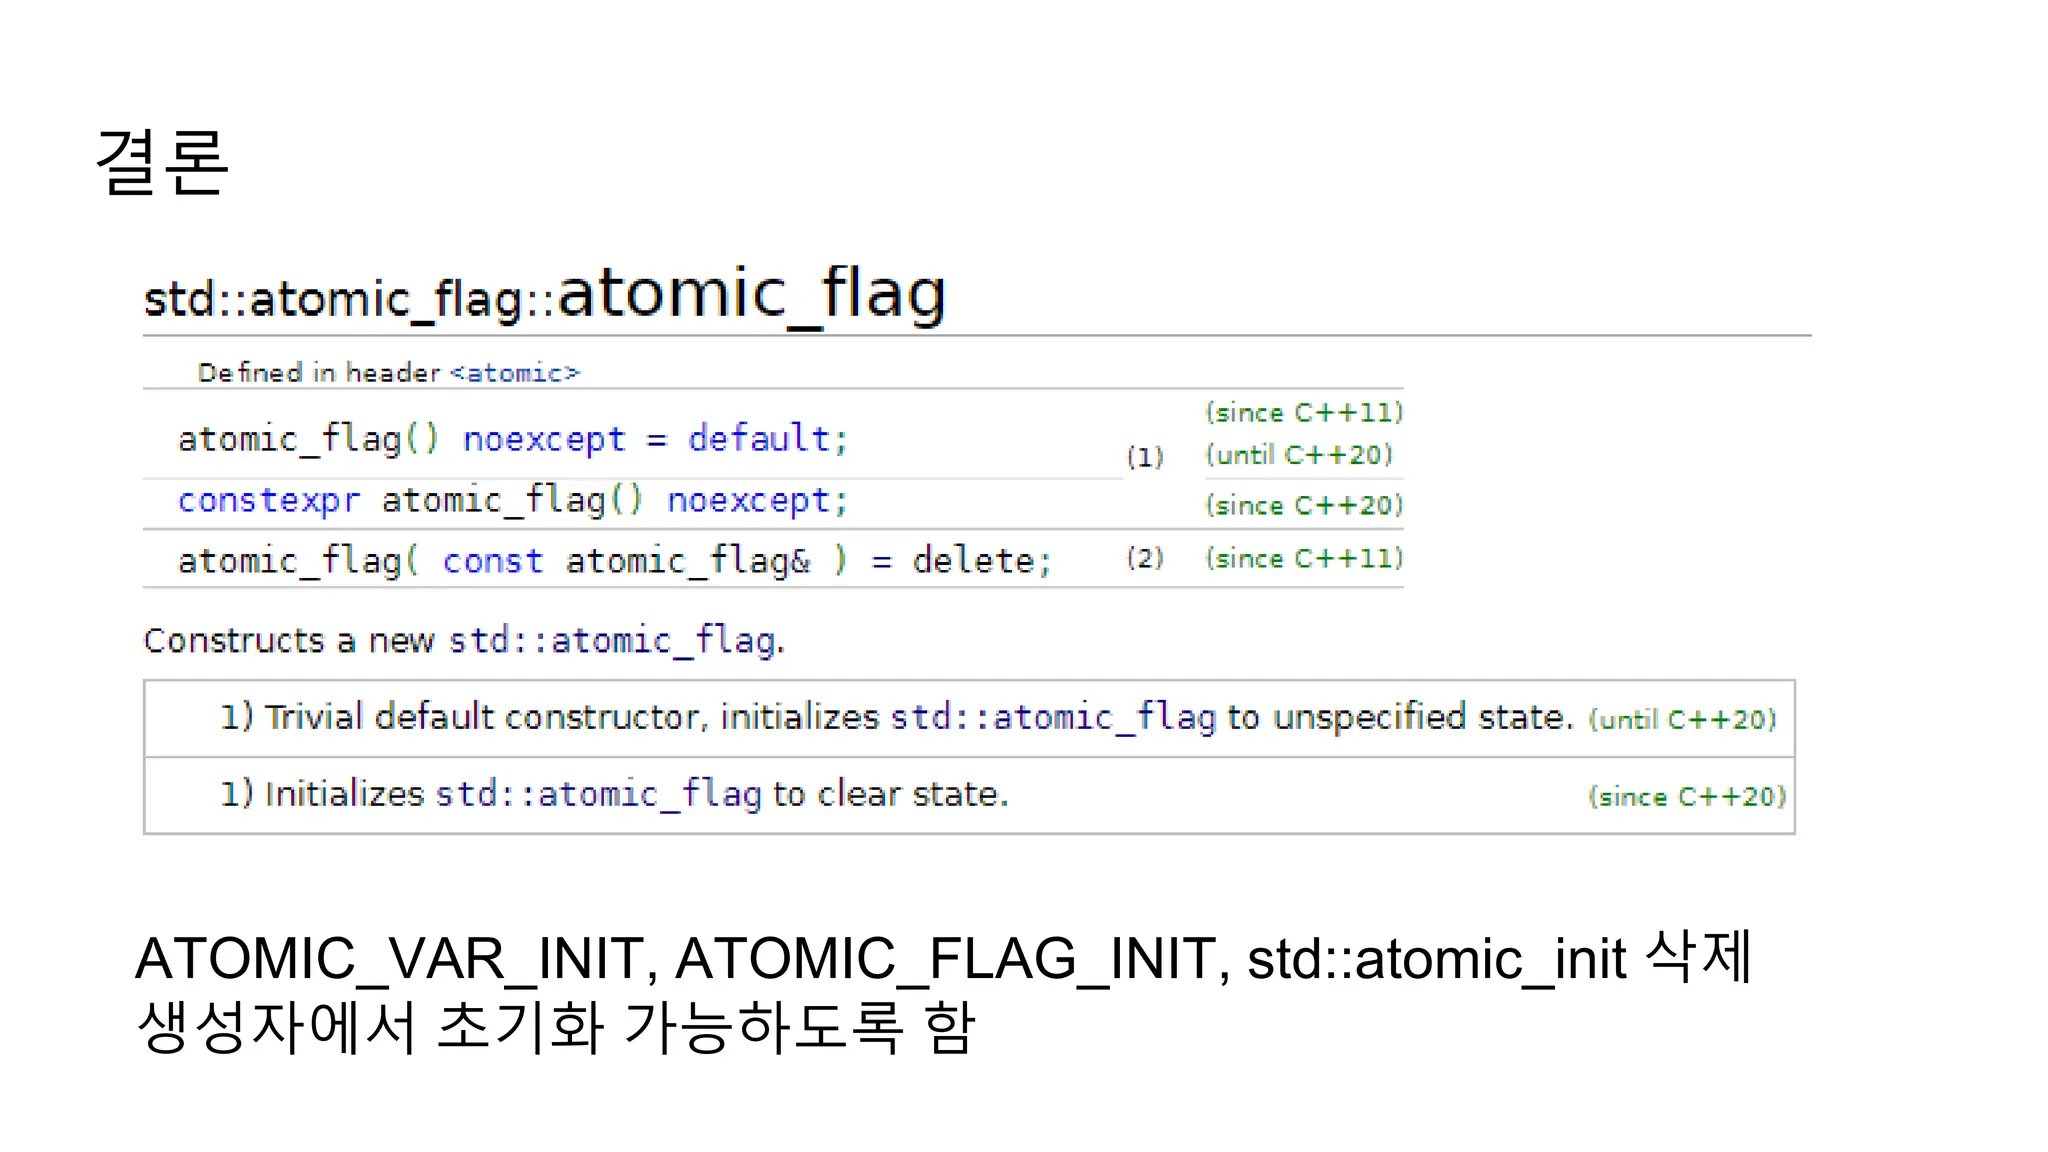Screen dimensions: 2048x1152
Task: Click the (1) overload number marker
Action: 1145,457
